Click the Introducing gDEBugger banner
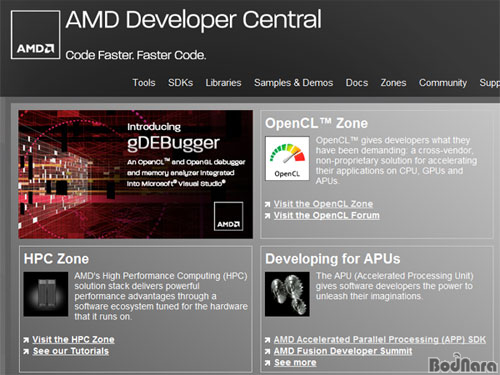The image size is (500, 375). click(x=136, y=174)
